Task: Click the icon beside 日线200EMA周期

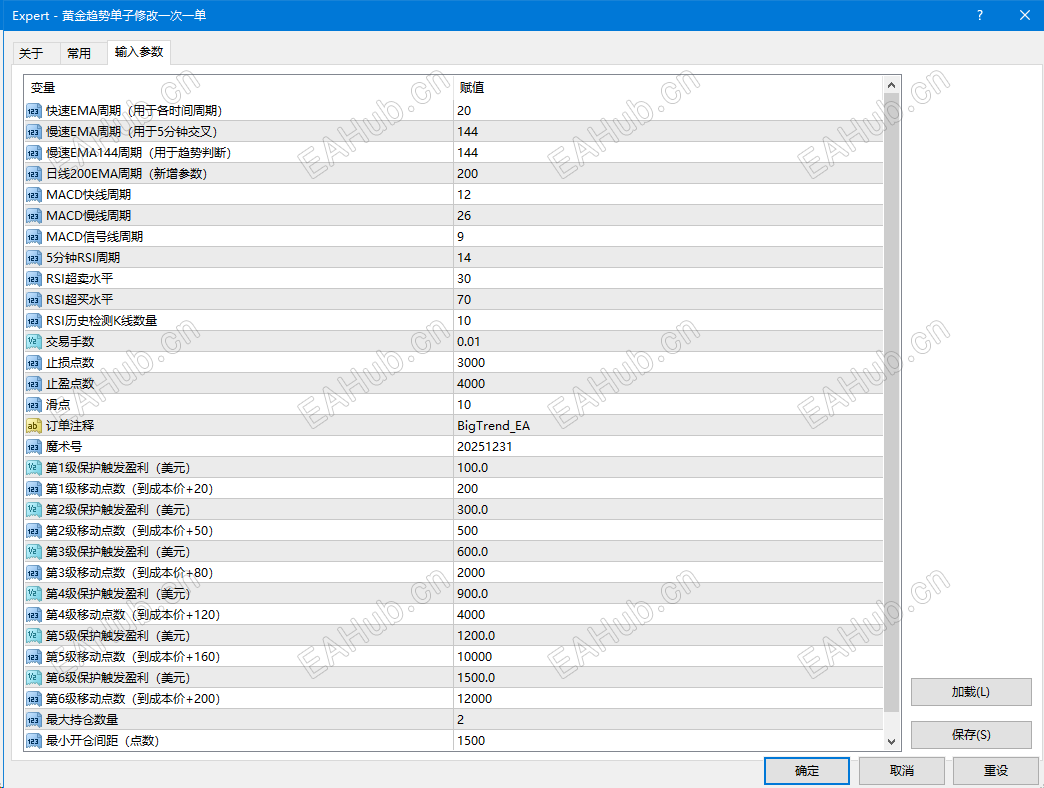Action: (33, 174)
